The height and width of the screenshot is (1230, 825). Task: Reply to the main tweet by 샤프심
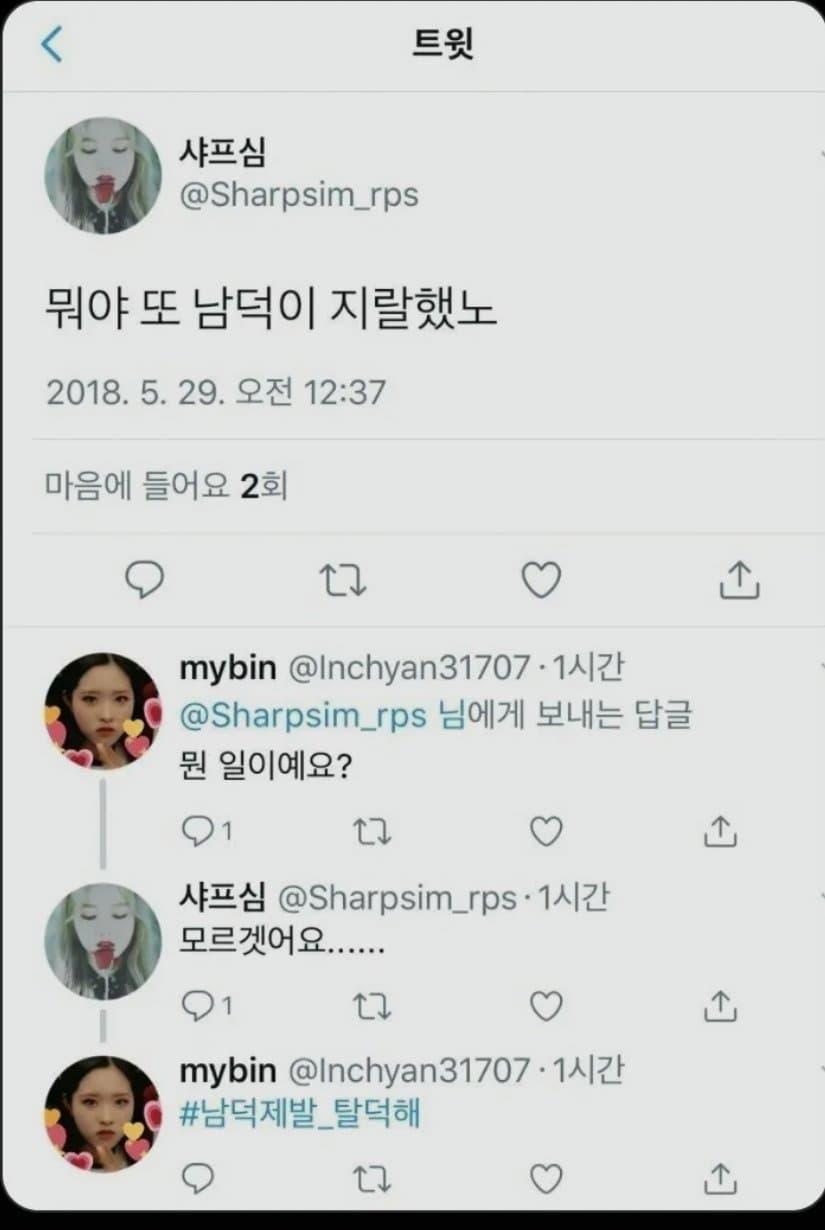click(x=145, y=579)
